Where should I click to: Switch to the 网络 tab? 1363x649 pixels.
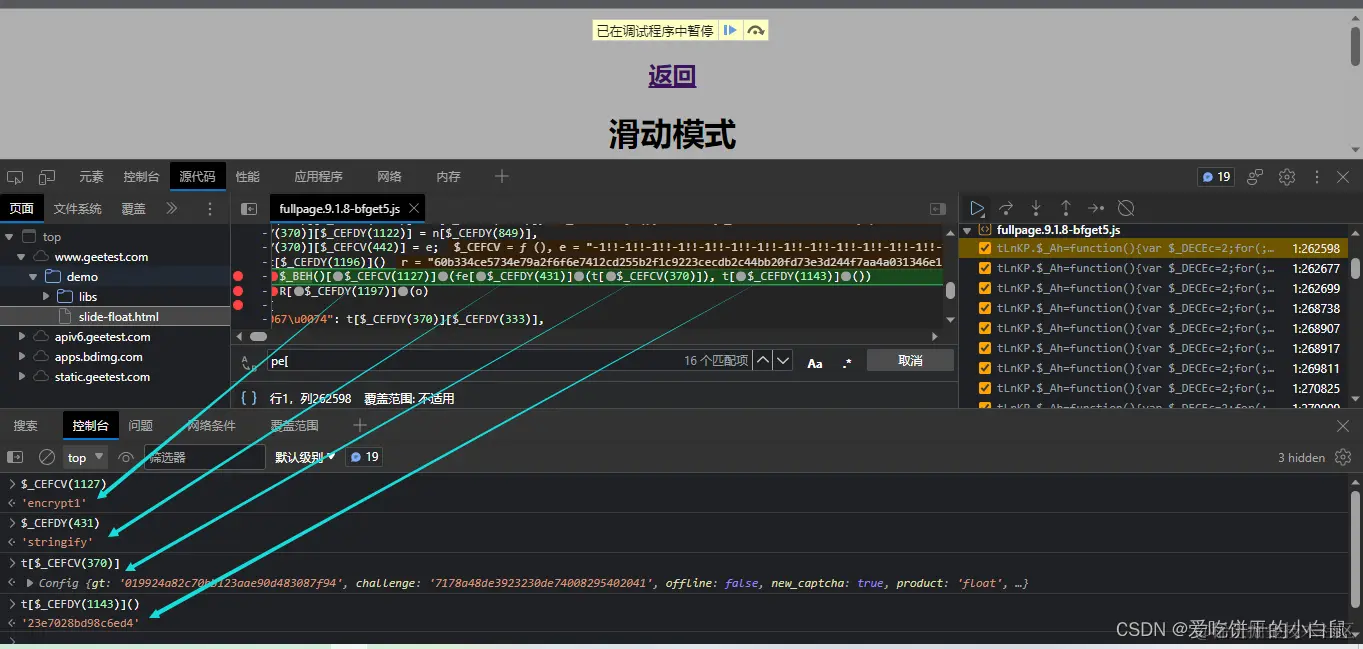click(390, 177)
